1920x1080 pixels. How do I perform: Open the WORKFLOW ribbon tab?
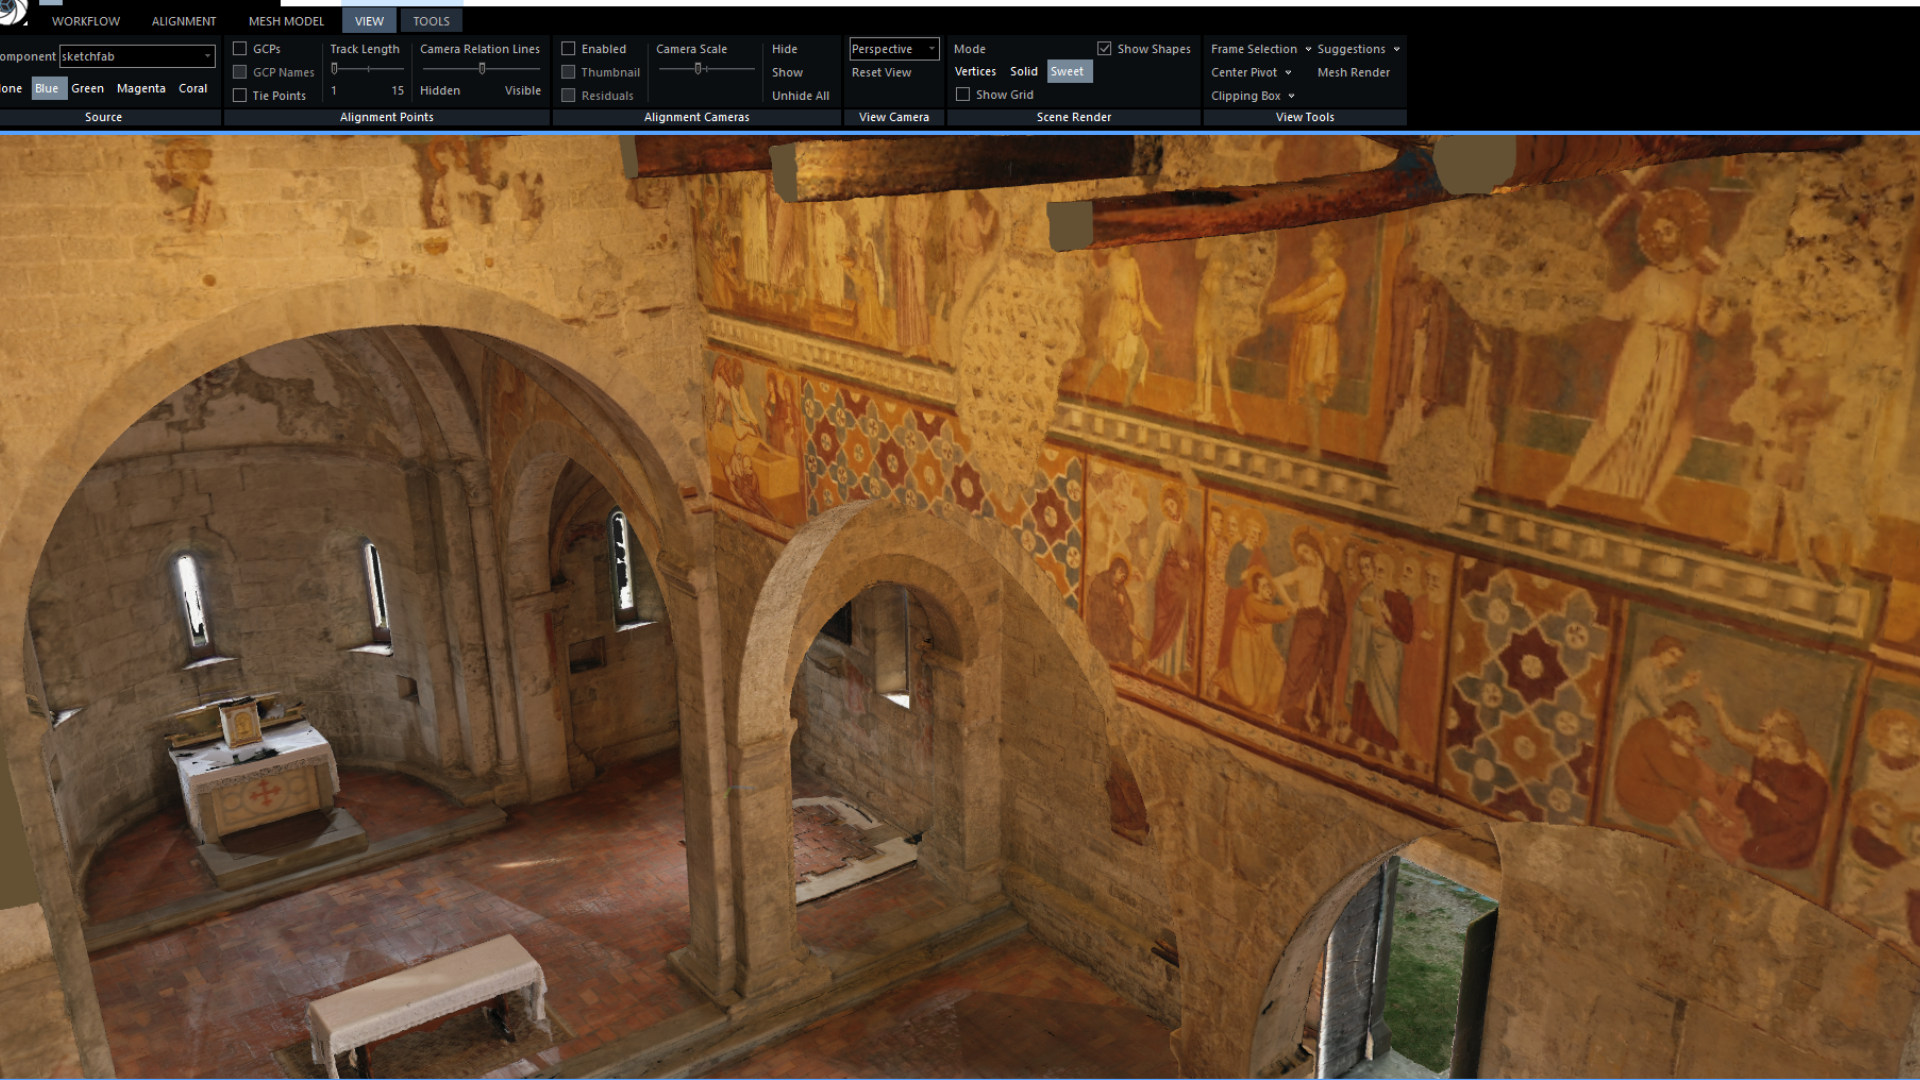tap(86, 21)
